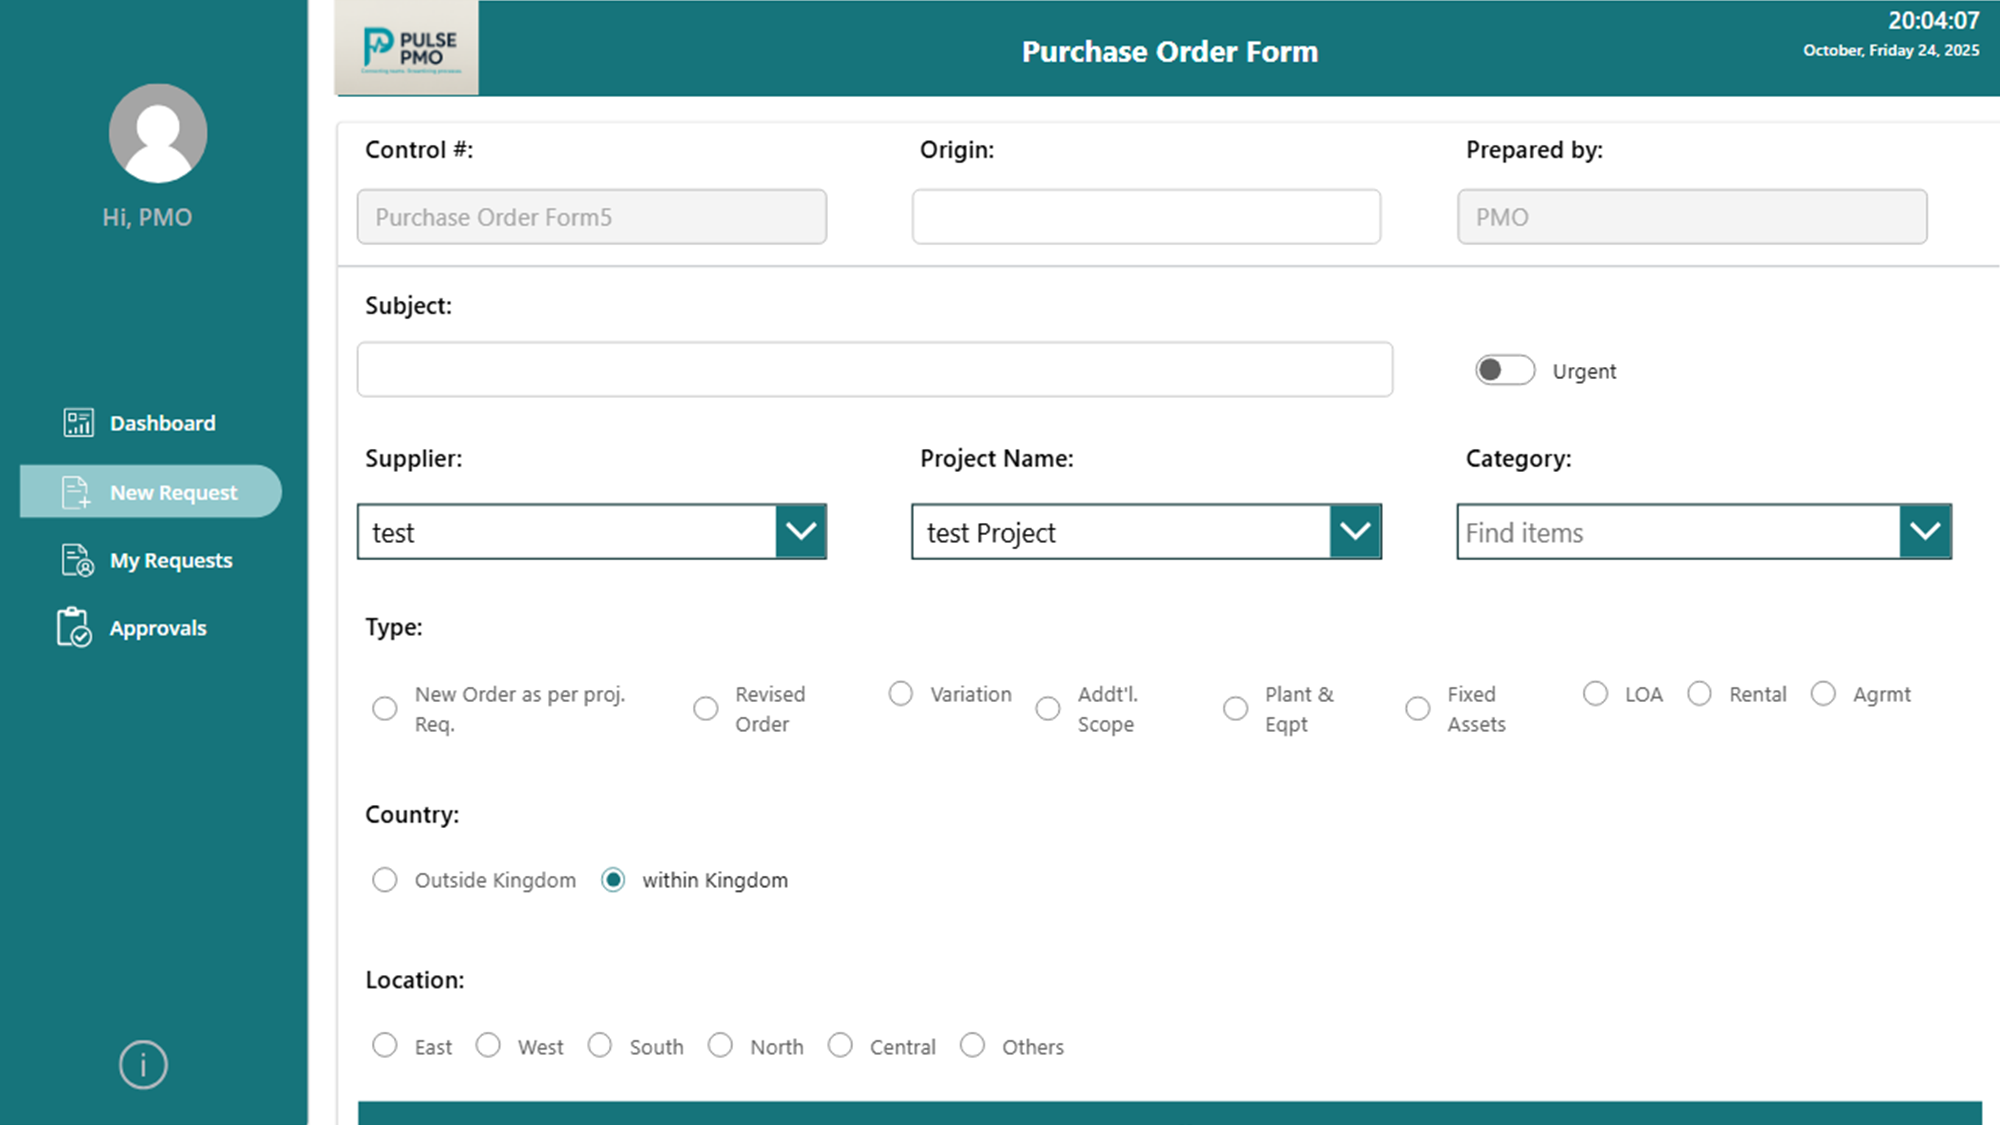
Task: Select the Central location option
Action: tap(840, 1045)
